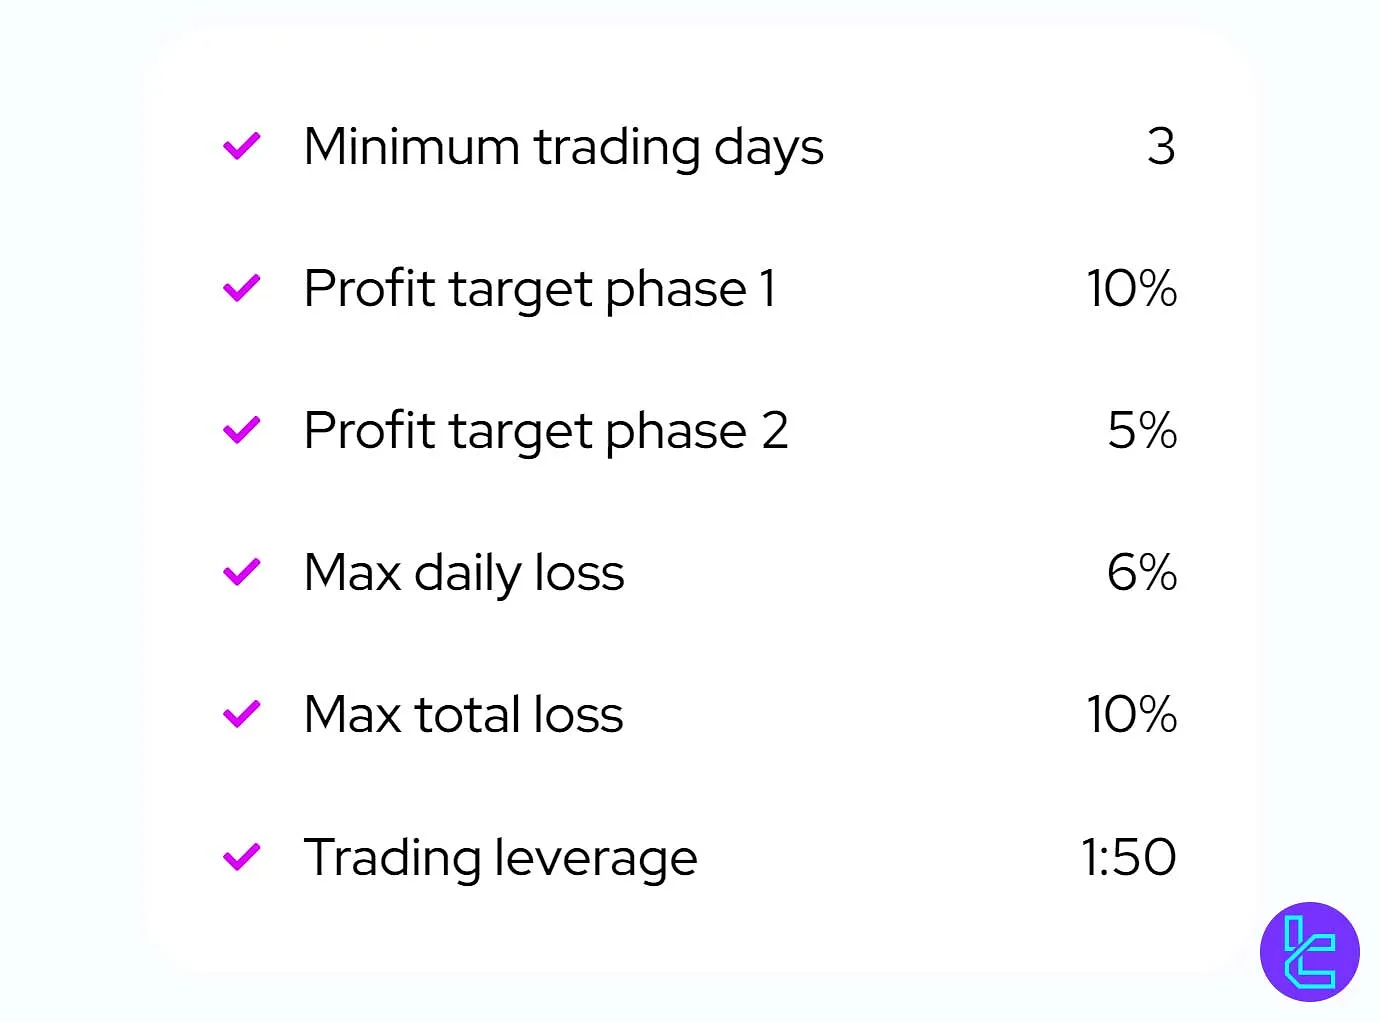Click the magenta checkmark for Max daily loss
The image size is (1380, 1022).
coord(241,572)
